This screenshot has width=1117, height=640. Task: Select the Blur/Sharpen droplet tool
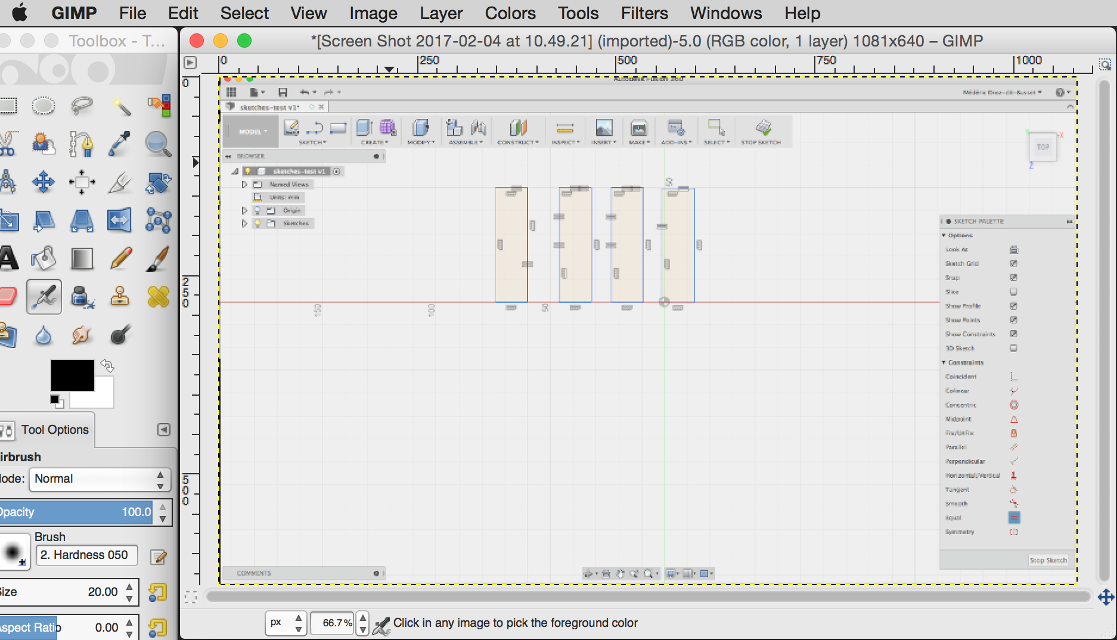pyautogui.click(x=43, y=334)
